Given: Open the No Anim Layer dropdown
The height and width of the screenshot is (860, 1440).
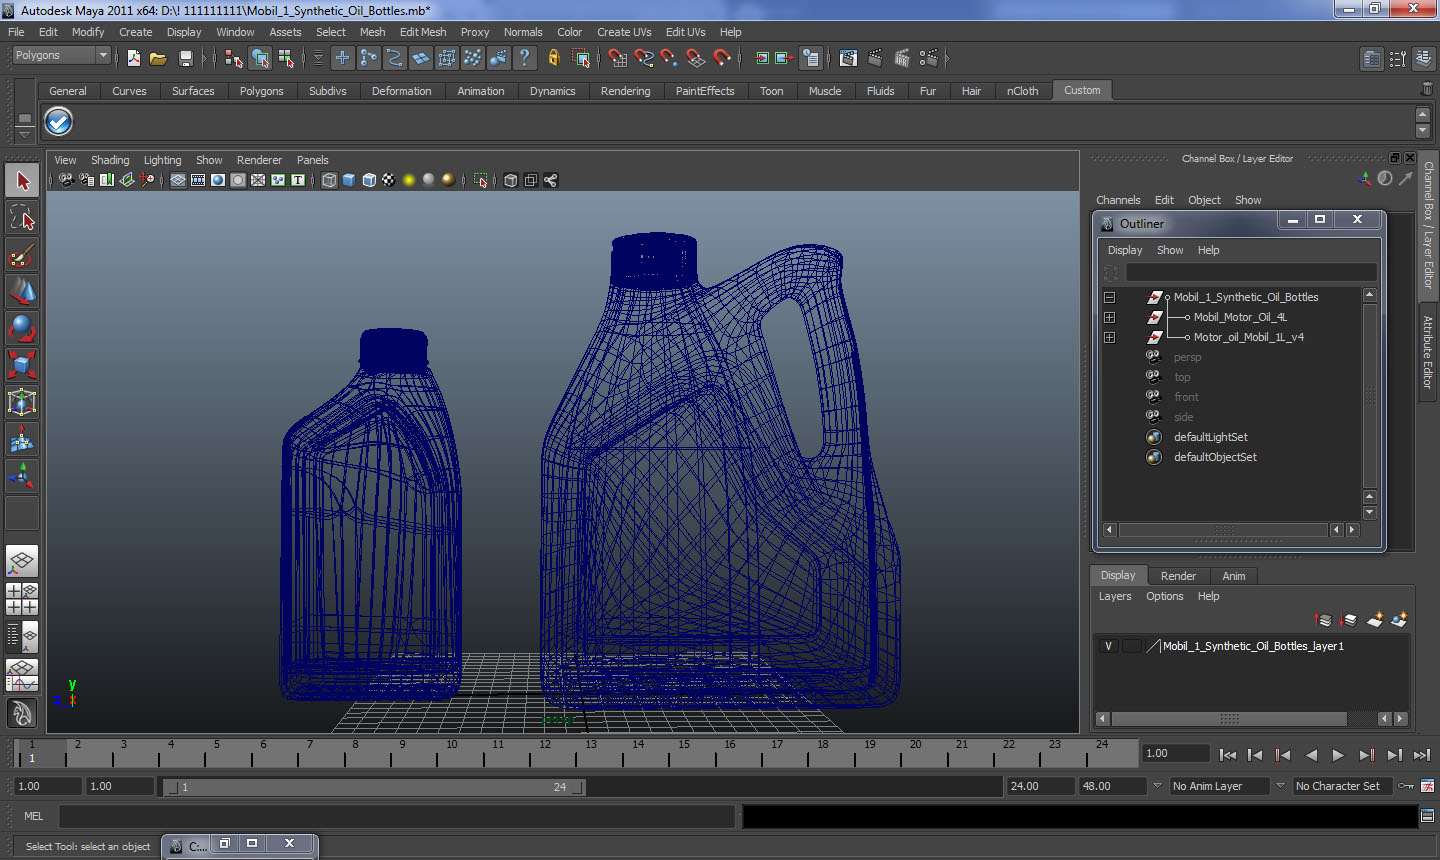Looking at the screenshot, I should pos(1220,786).
